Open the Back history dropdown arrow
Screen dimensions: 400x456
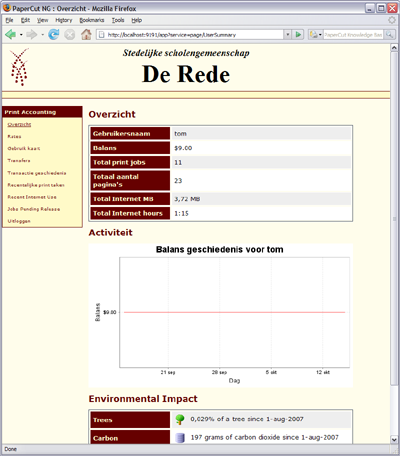[21, 34]
